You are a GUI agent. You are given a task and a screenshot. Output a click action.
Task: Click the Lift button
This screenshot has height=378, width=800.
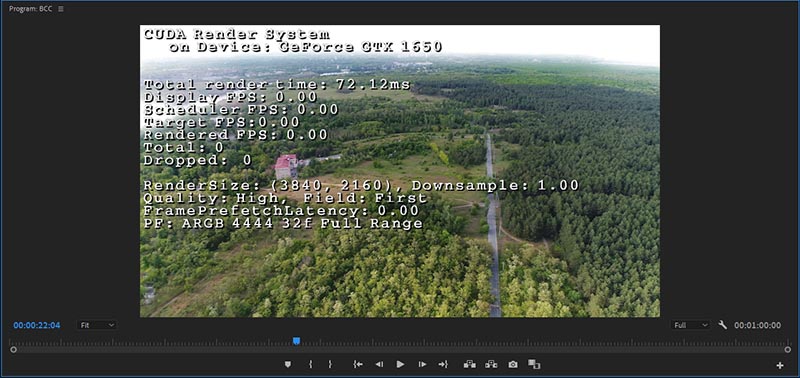click(x=470, y=364)
